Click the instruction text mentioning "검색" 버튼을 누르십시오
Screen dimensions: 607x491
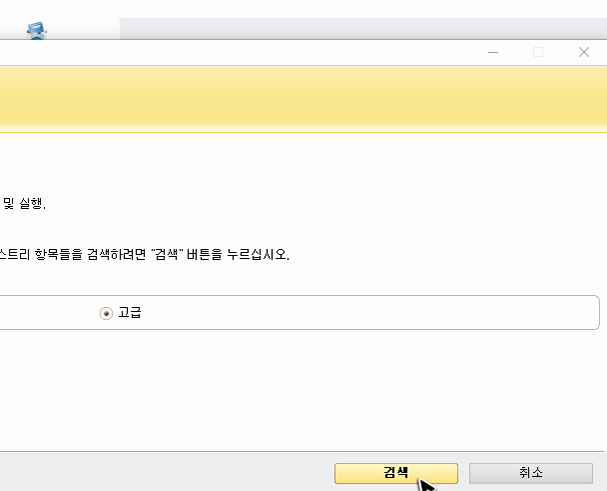coord(144,254)
